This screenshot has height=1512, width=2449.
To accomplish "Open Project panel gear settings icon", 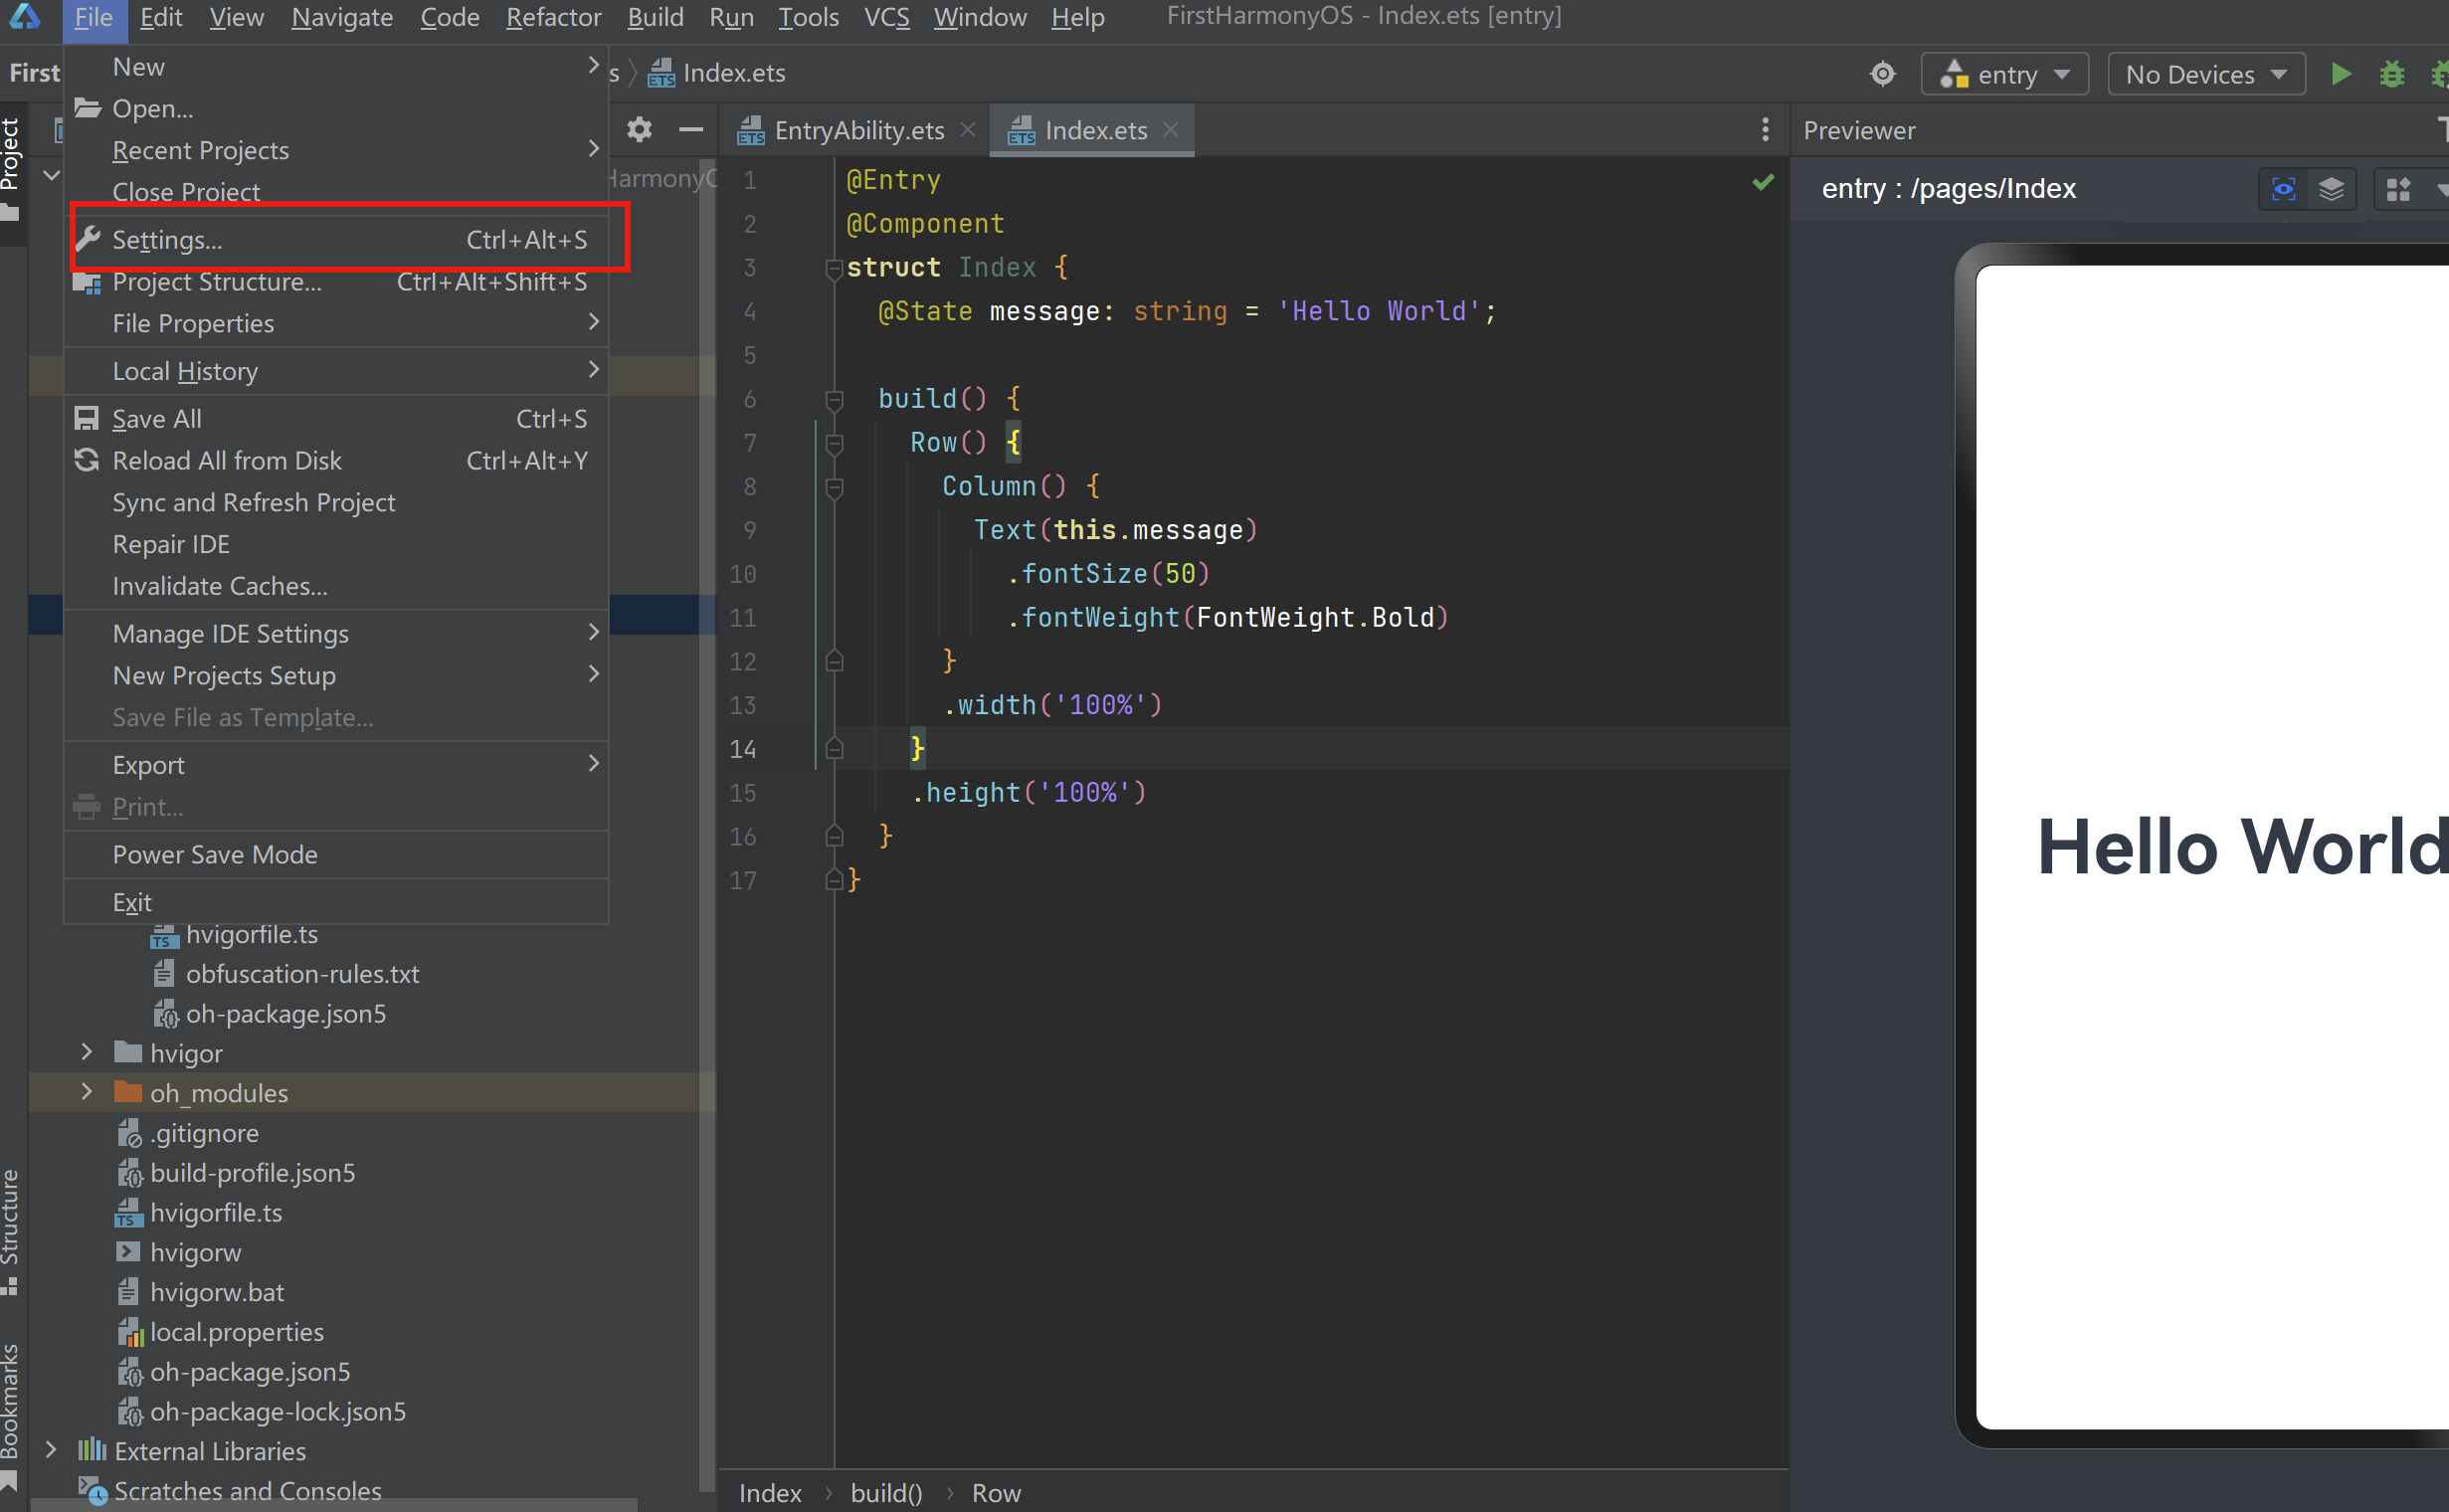I will [x=640, y=130].
